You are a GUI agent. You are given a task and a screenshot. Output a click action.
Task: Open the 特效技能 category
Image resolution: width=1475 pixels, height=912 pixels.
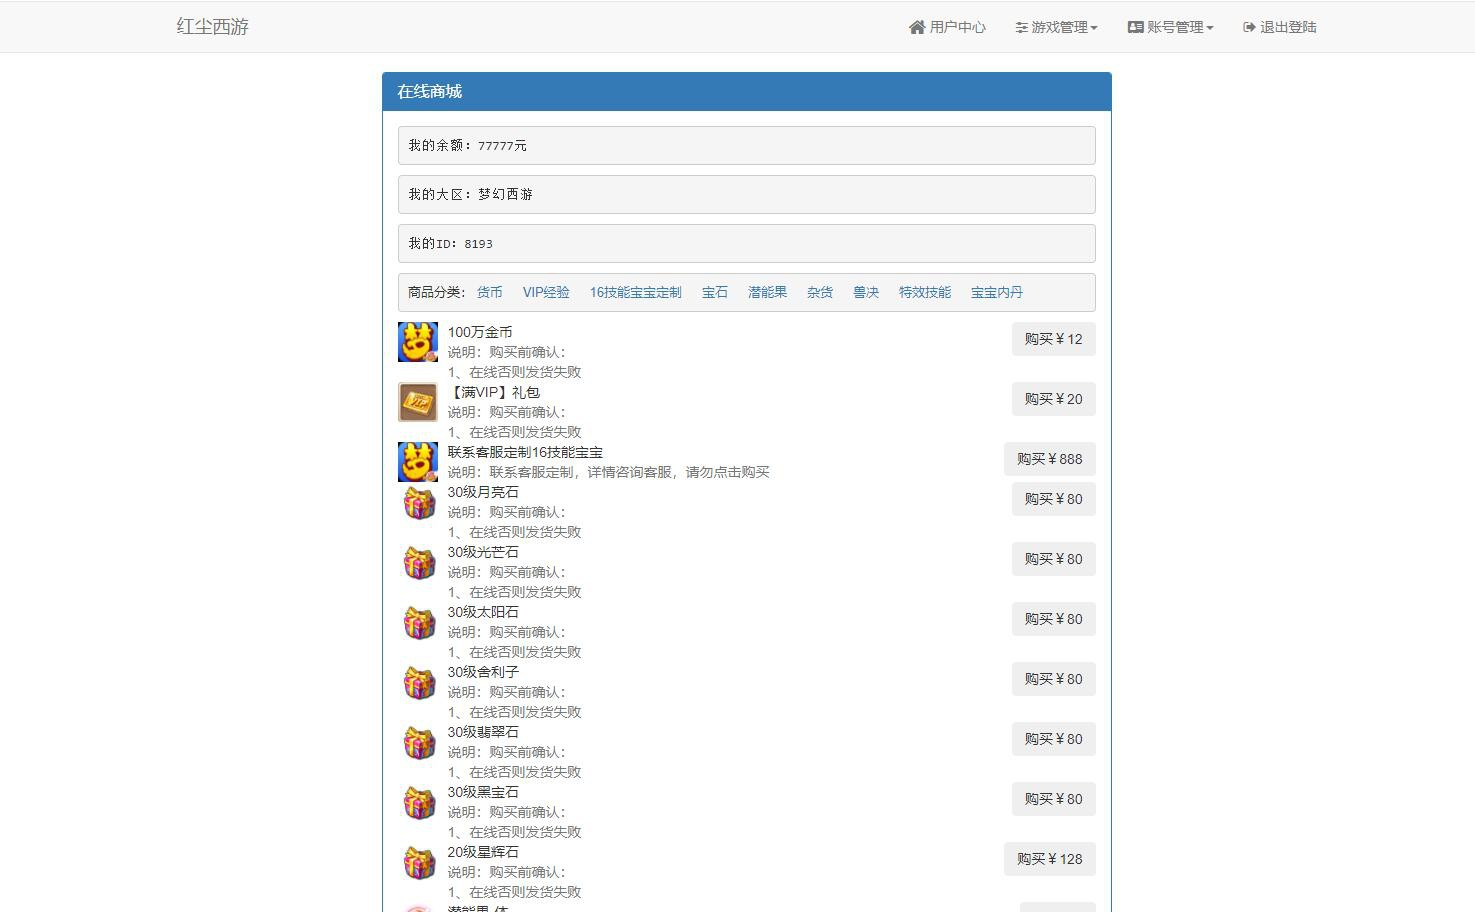point(925,292)
